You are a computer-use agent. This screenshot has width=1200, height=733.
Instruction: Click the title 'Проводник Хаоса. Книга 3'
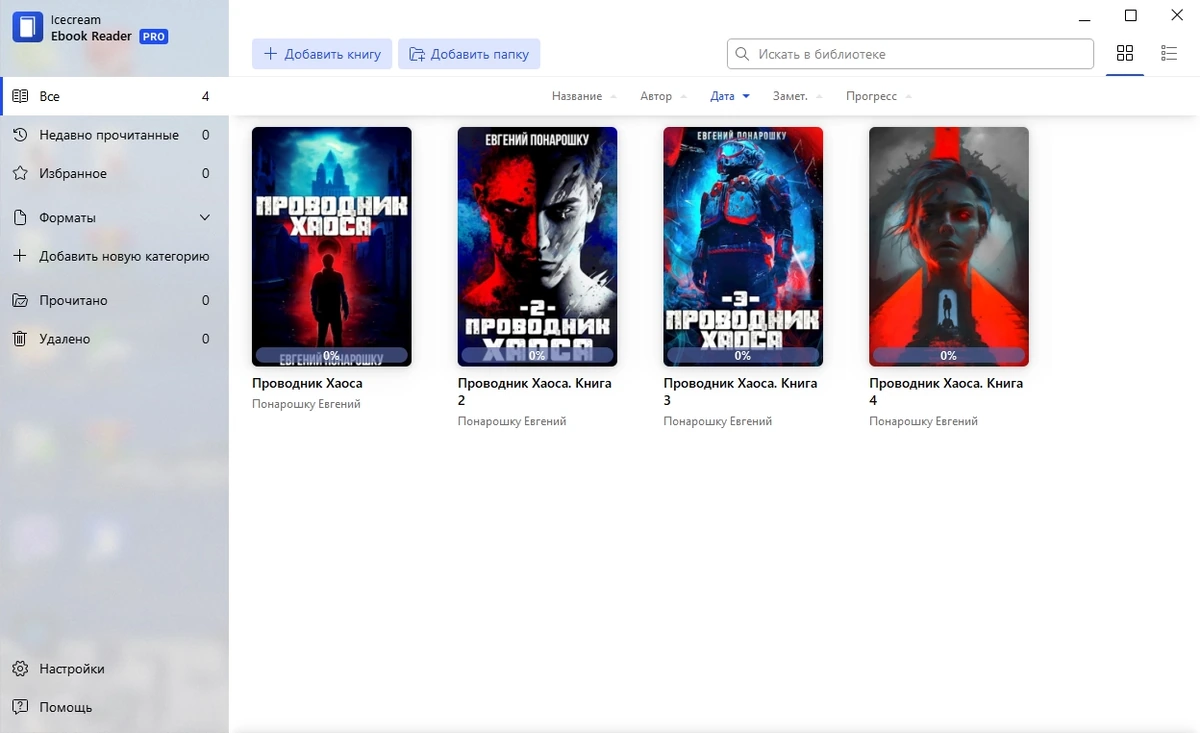(x=740, y=392)
